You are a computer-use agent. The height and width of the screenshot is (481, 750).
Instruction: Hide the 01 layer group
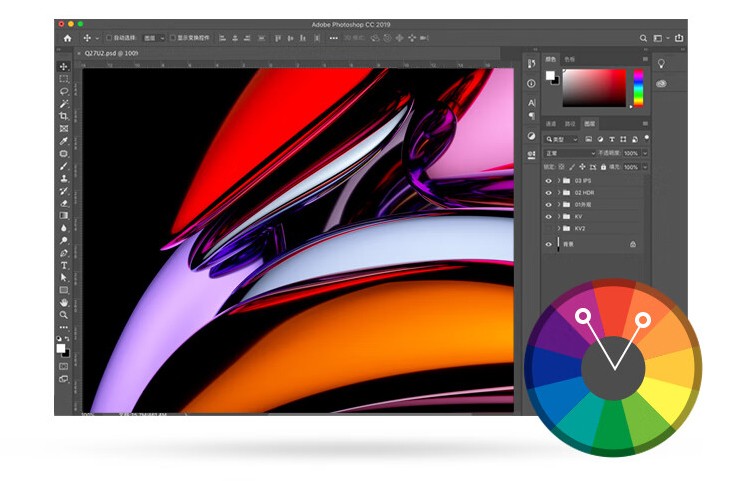click(549, 205)
